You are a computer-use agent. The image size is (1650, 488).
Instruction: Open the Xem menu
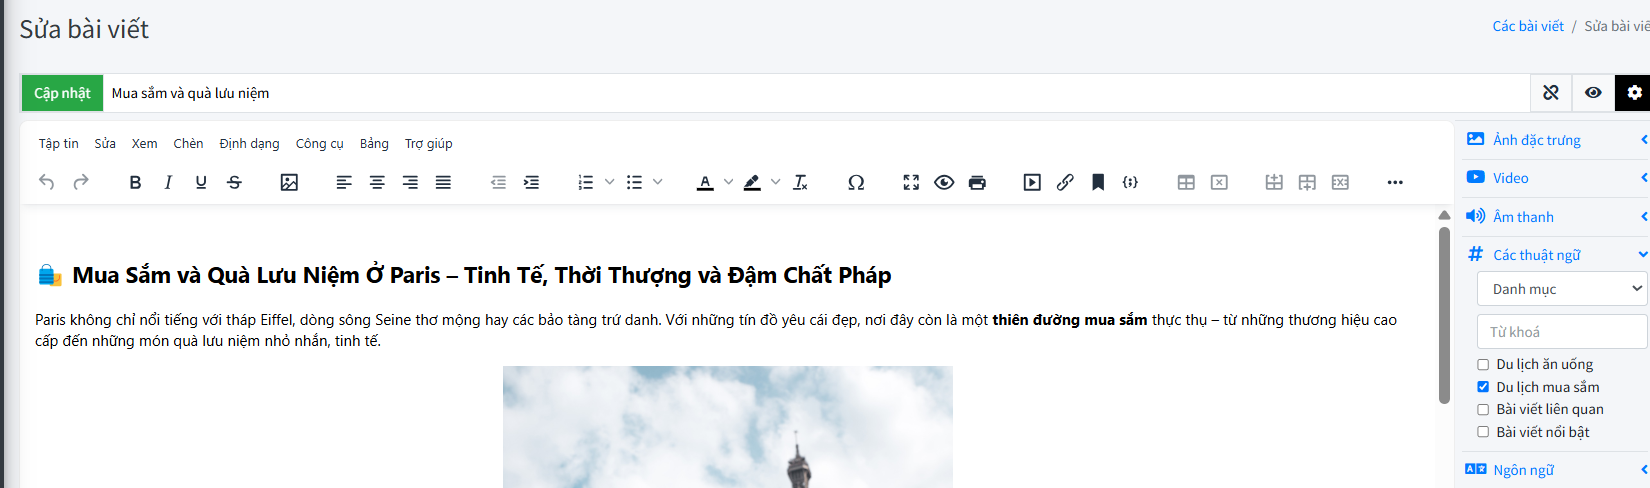click(144, 144)
